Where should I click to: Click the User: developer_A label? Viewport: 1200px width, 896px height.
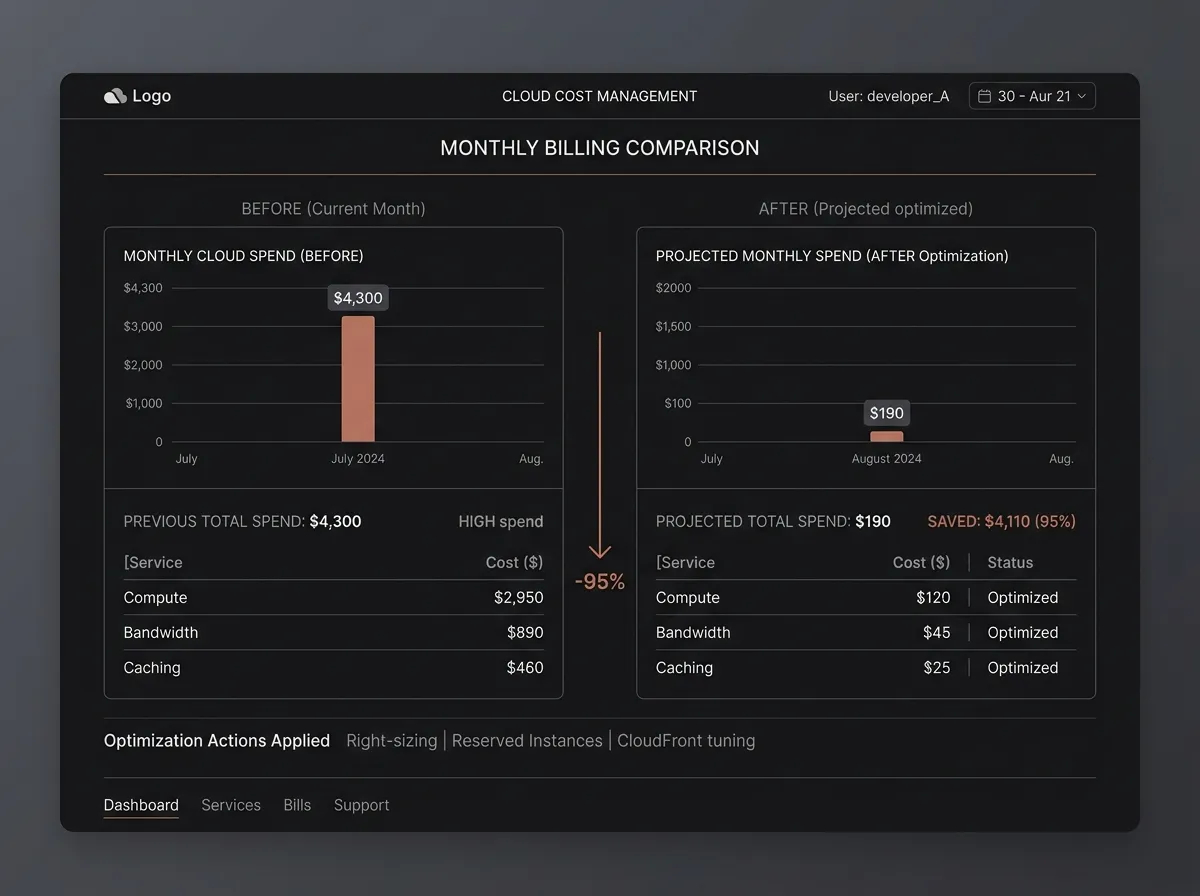(x=889, y=96)
